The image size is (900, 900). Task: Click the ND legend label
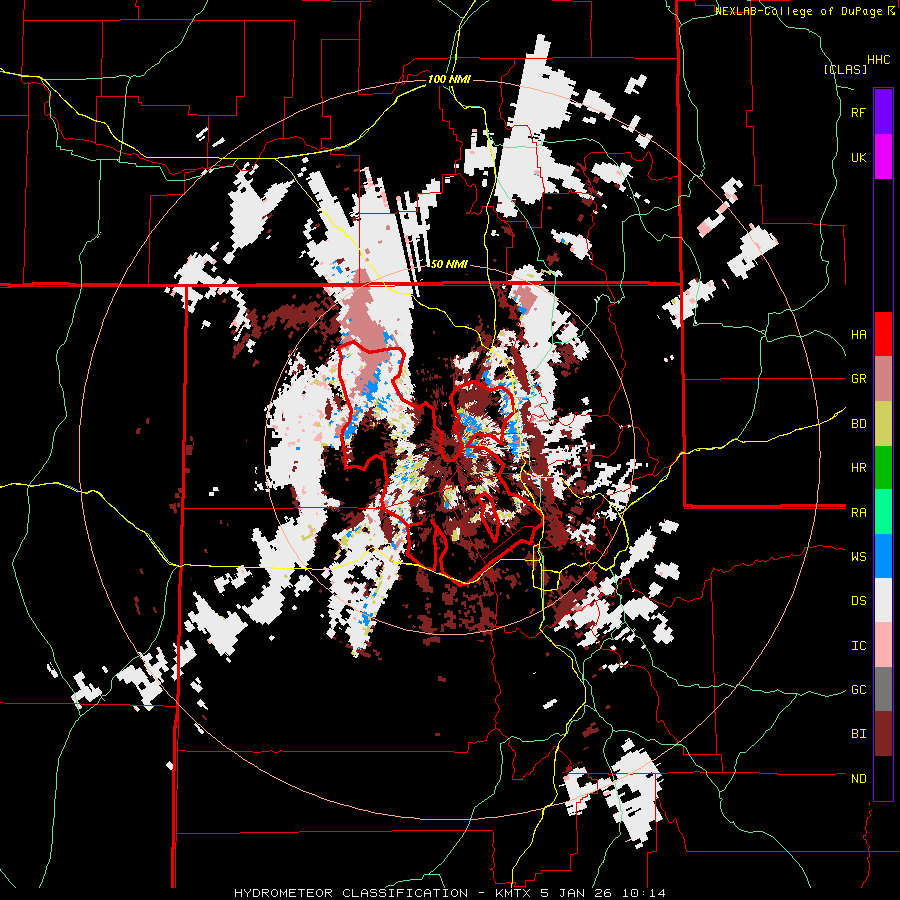pos(858,779)
